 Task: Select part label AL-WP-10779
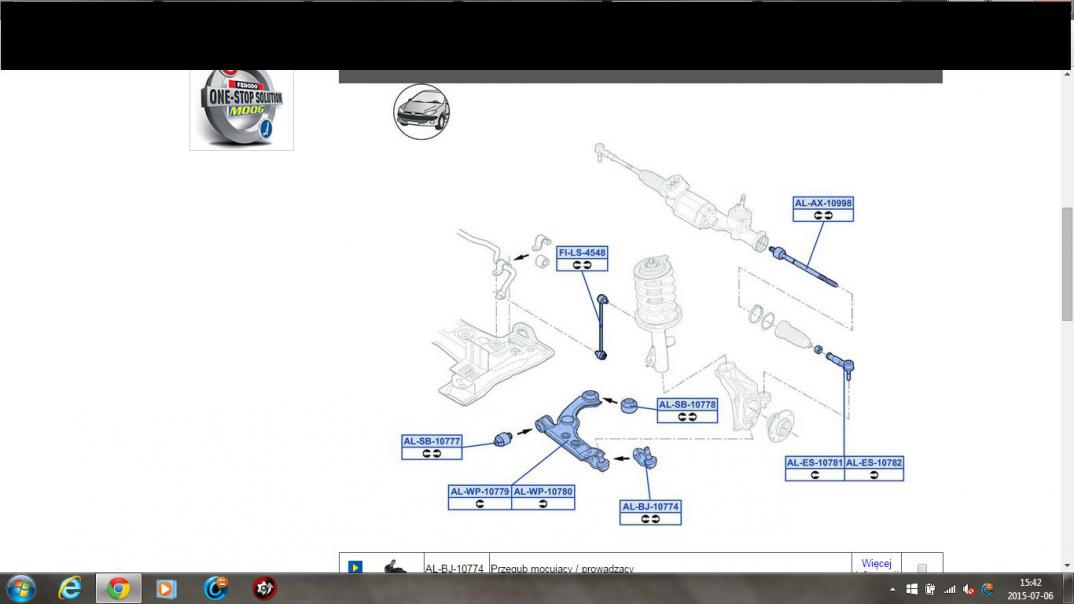point(479,491)
